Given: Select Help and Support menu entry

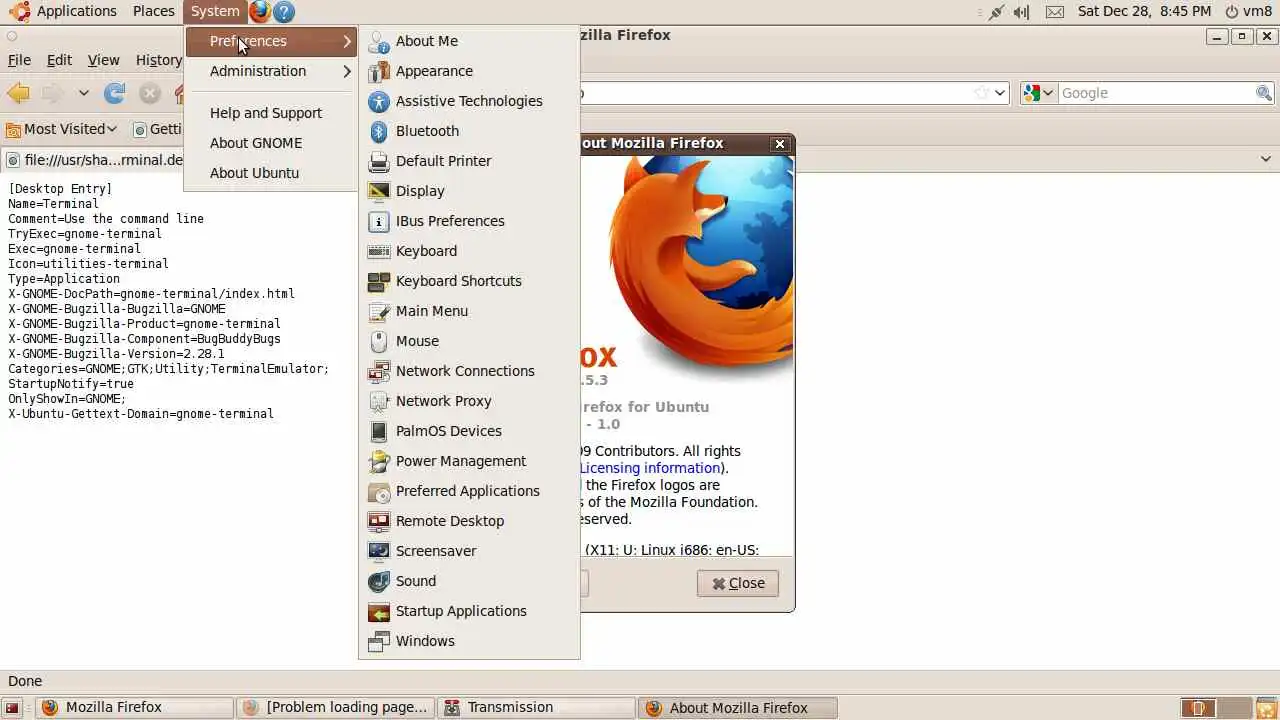Looking at the screenshot, I should (266, 113).
